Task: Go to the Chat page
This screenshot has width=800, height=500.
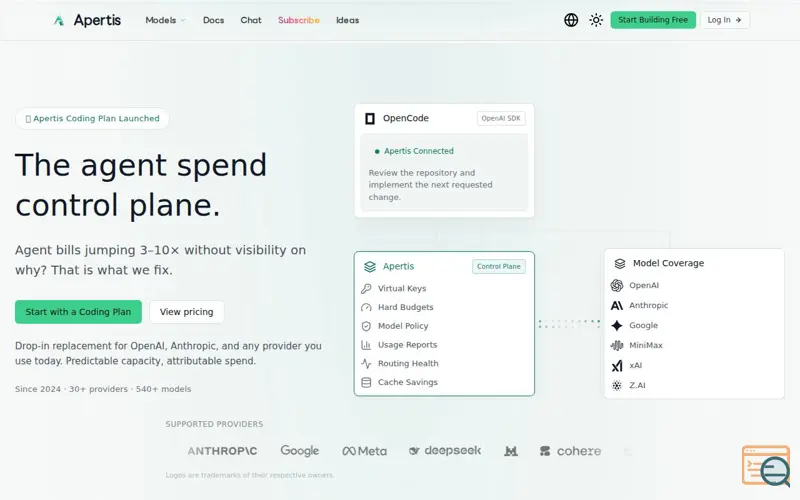Action: coord(251,20)
